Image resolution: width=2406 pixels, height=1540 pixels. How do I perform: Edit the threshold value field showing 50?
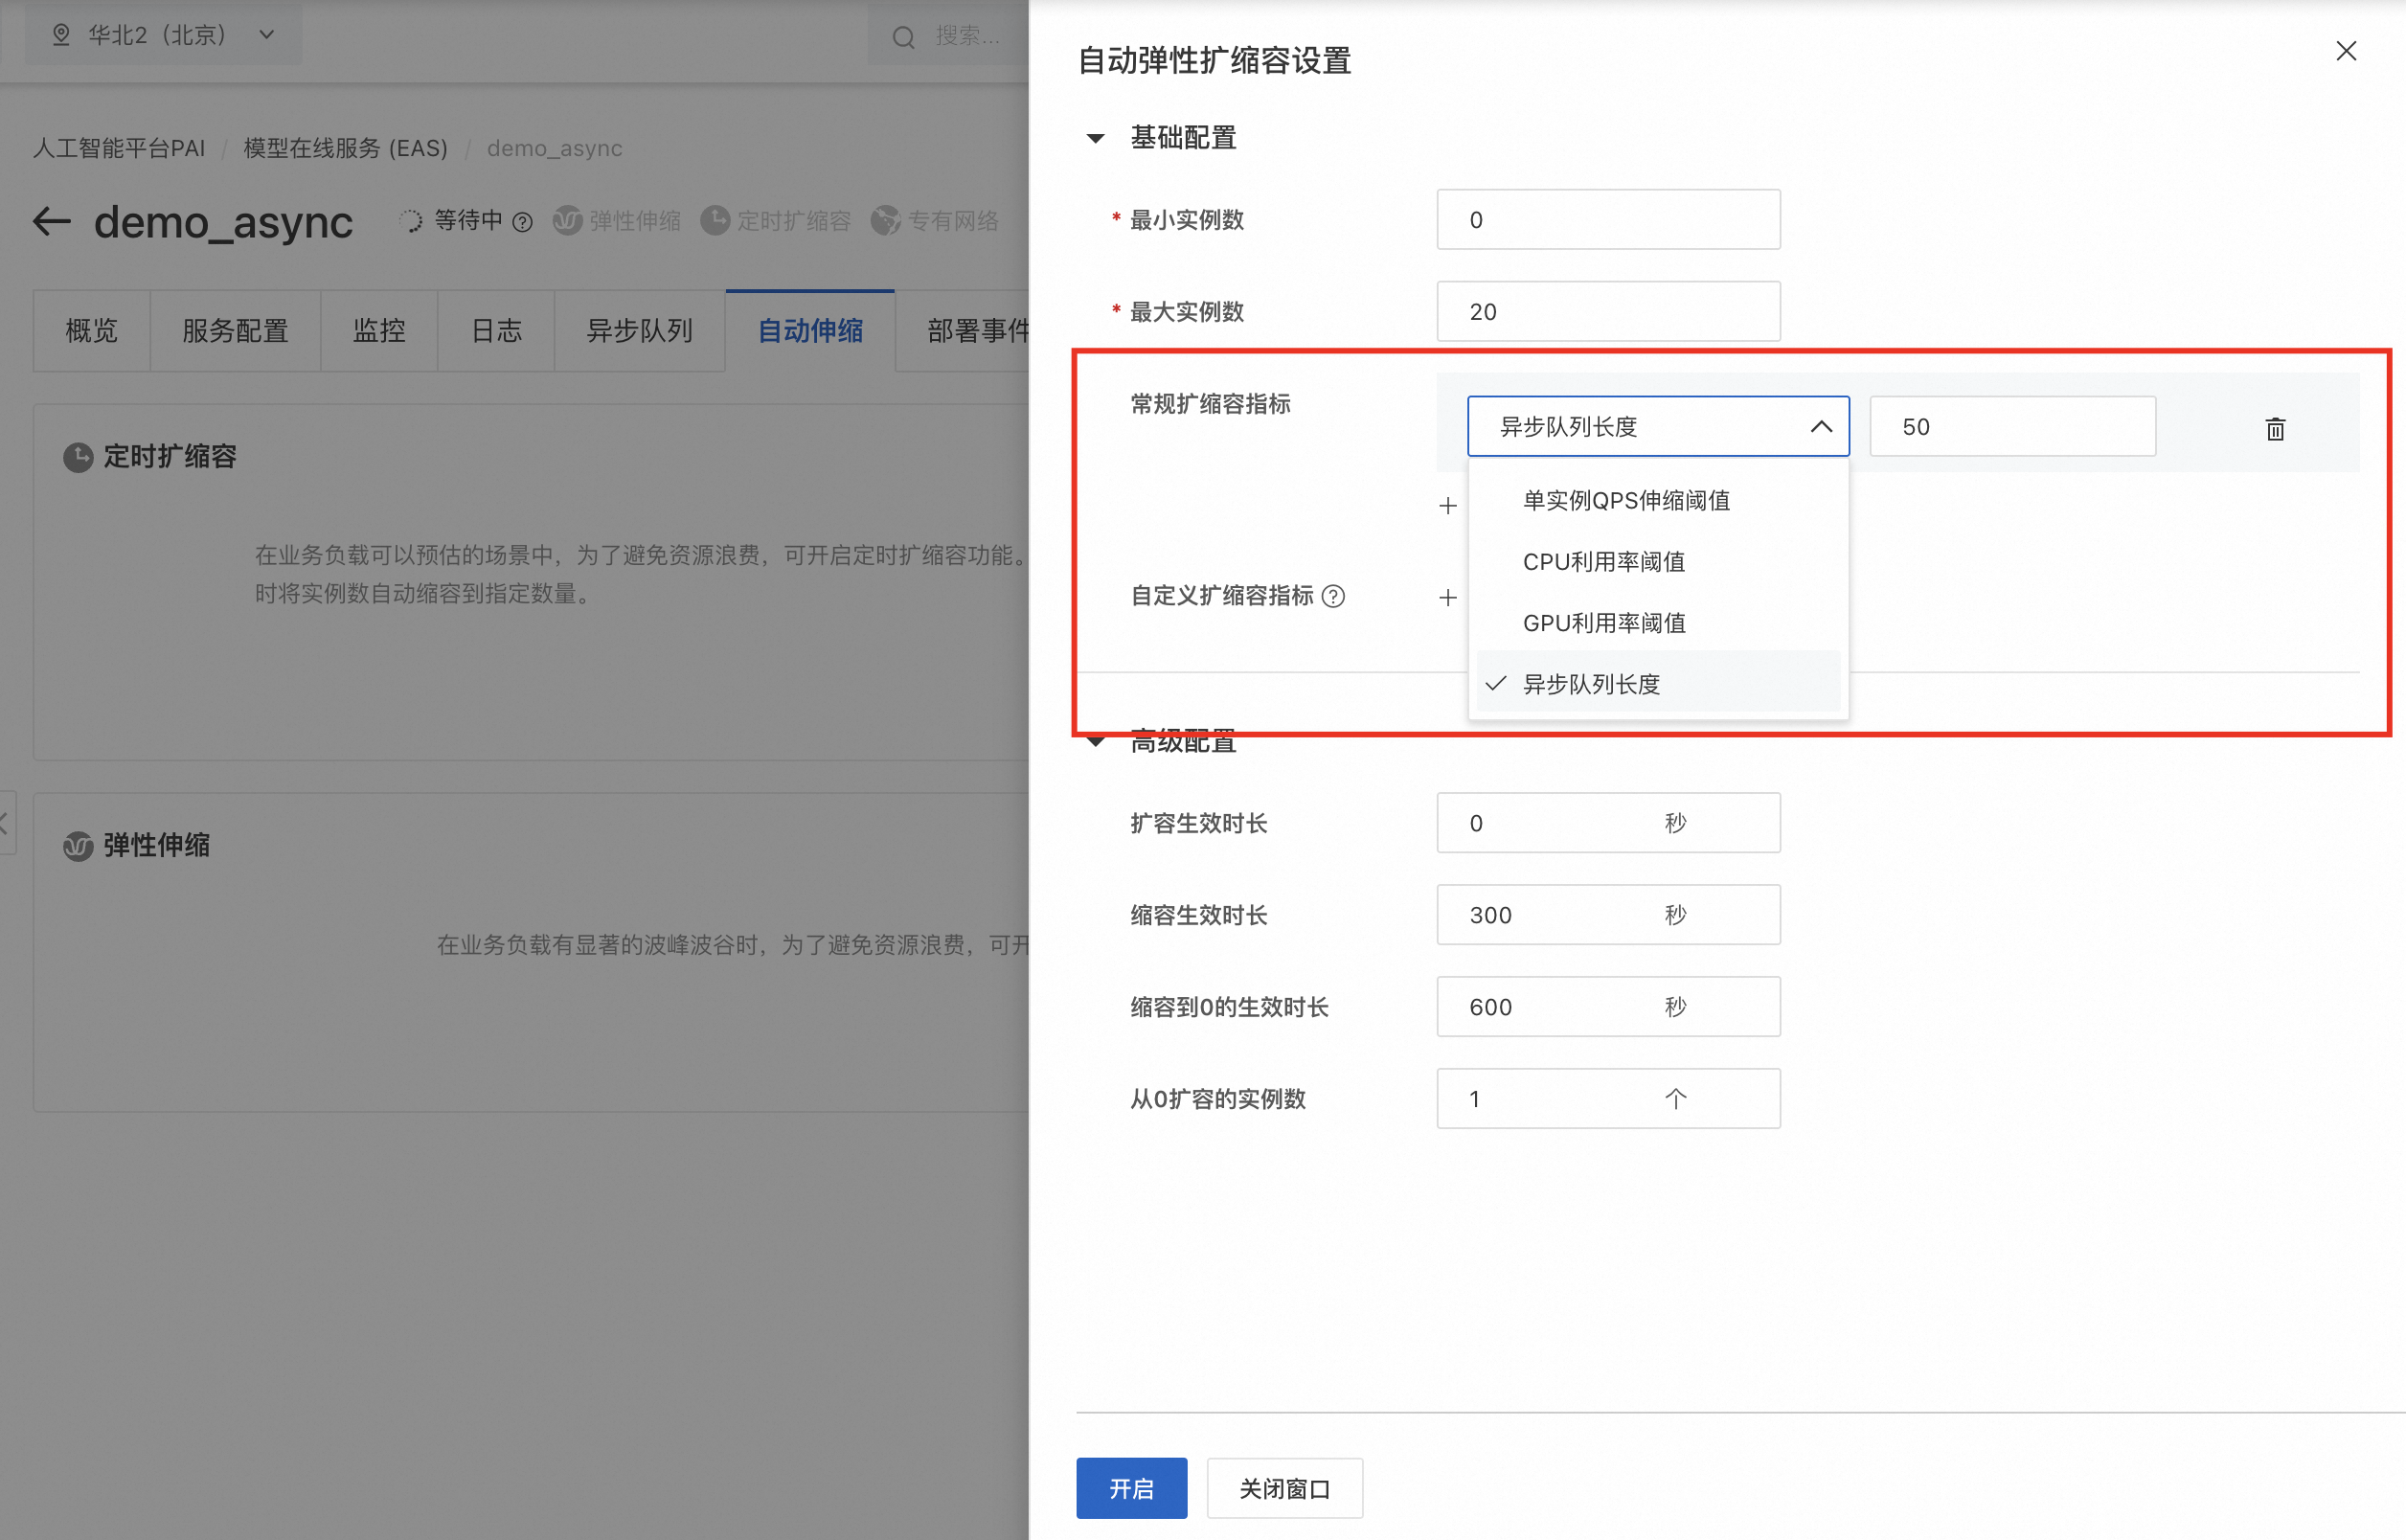pos(2012,426)
